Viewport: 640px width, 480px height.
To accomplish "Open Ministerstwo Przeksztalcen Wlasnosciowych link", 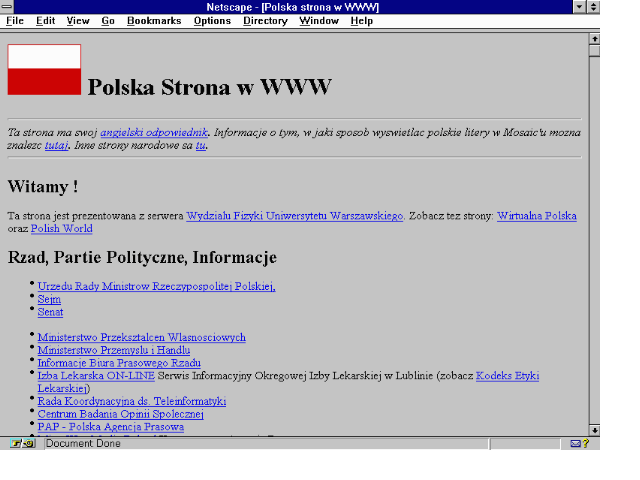I will click(142, 338).
